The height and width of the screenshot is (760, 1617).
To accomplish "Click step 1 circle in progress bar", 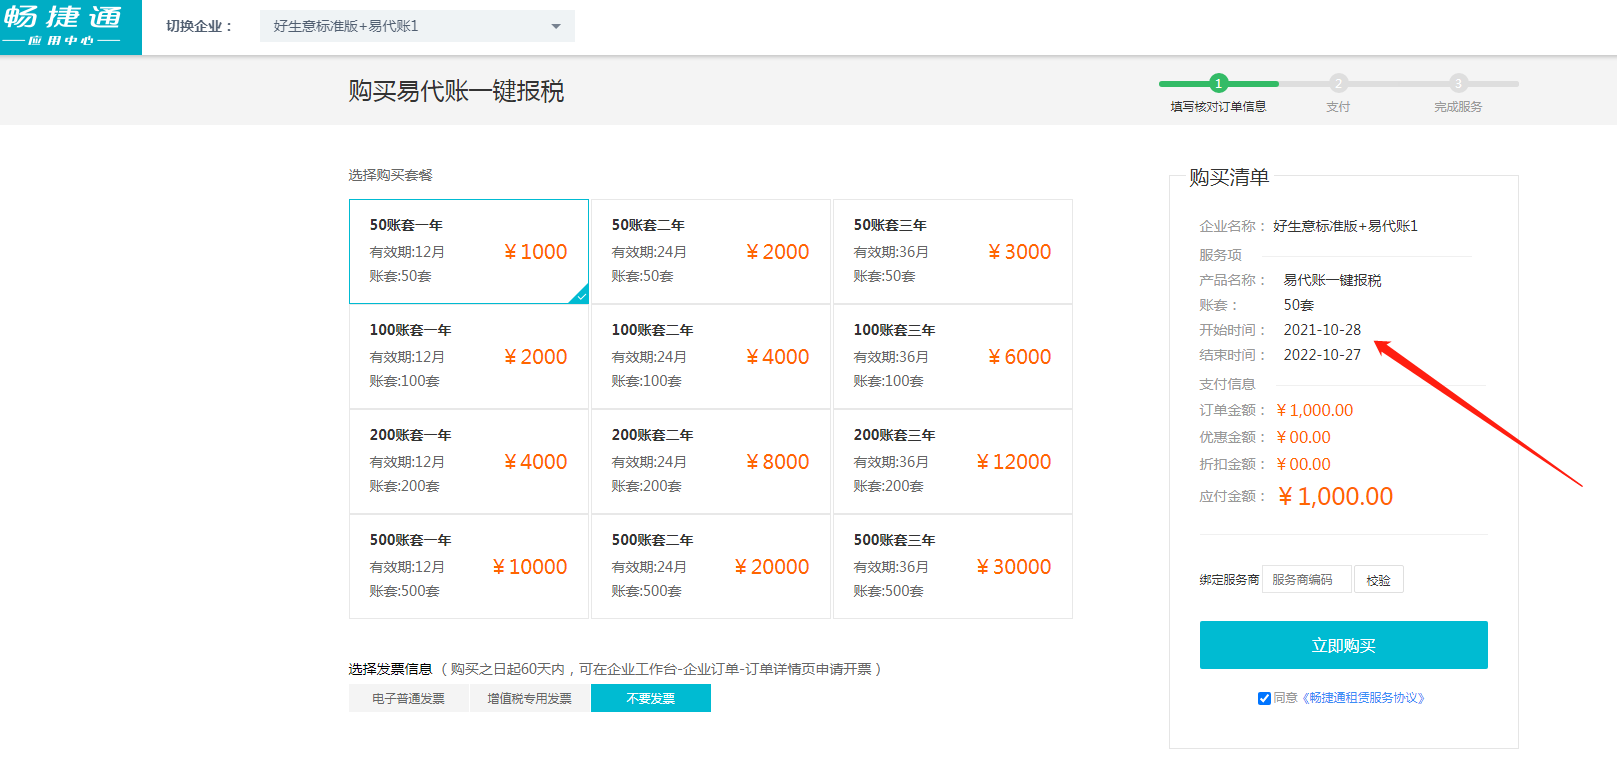I will 1218,84.
